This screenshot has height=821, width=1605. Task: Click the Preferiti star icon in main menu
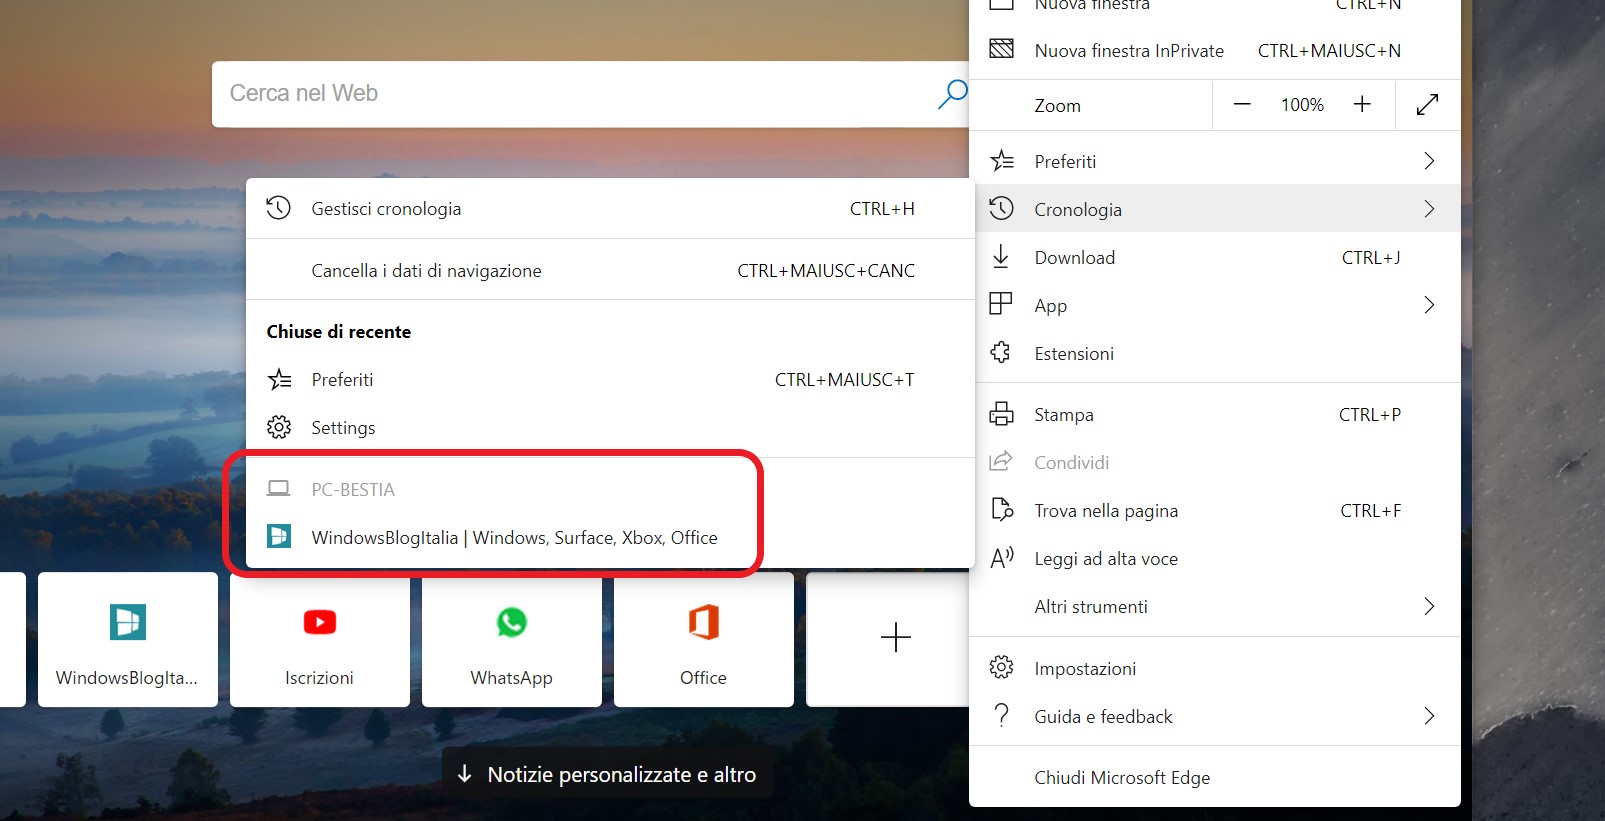tap(1001, 161)
